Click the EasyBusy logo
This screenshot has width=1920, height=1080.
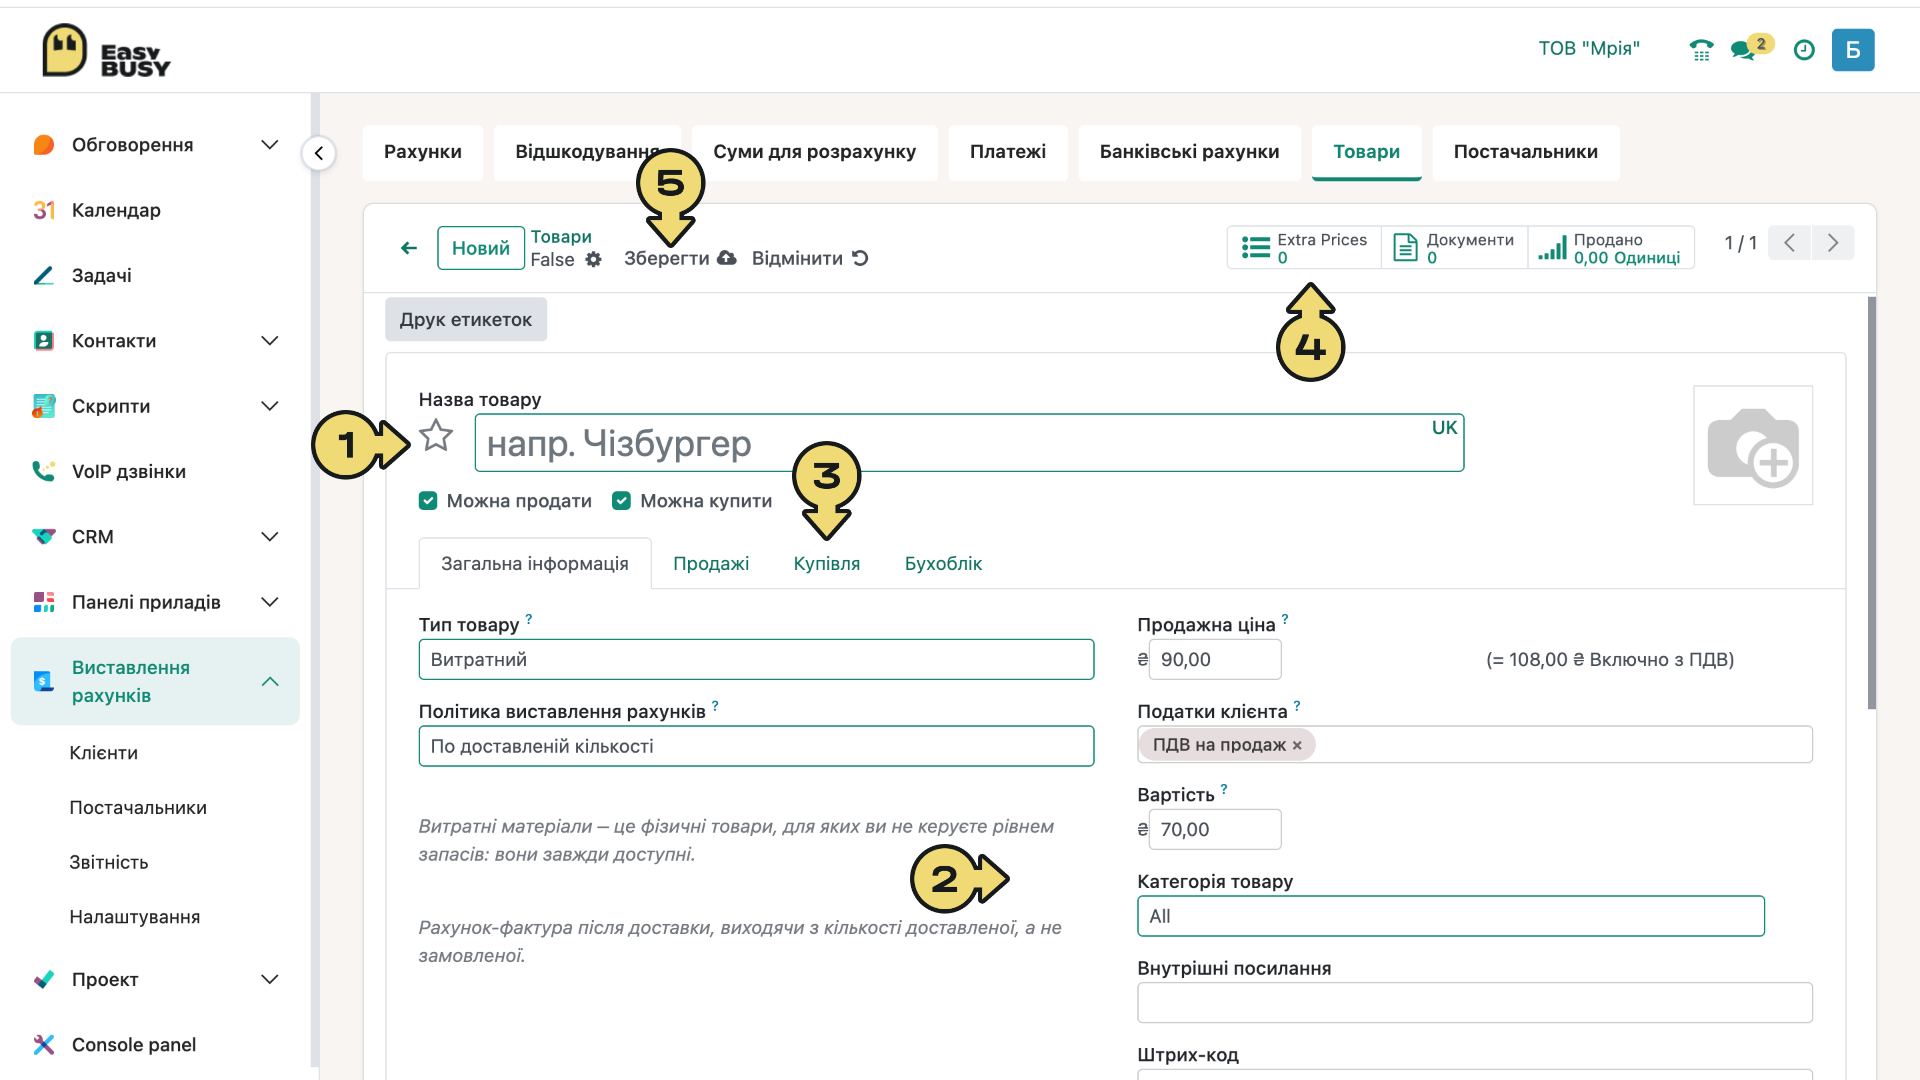(106, 50)
